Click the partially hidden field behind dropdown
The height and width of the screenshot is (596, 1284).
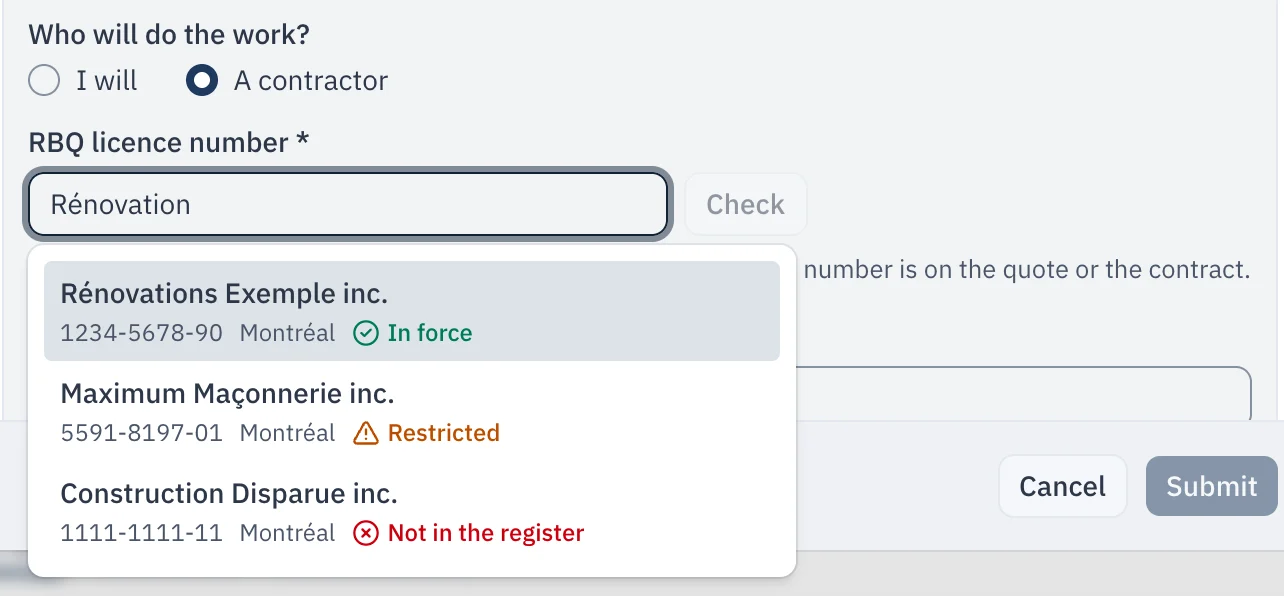tap(1024, 394)
